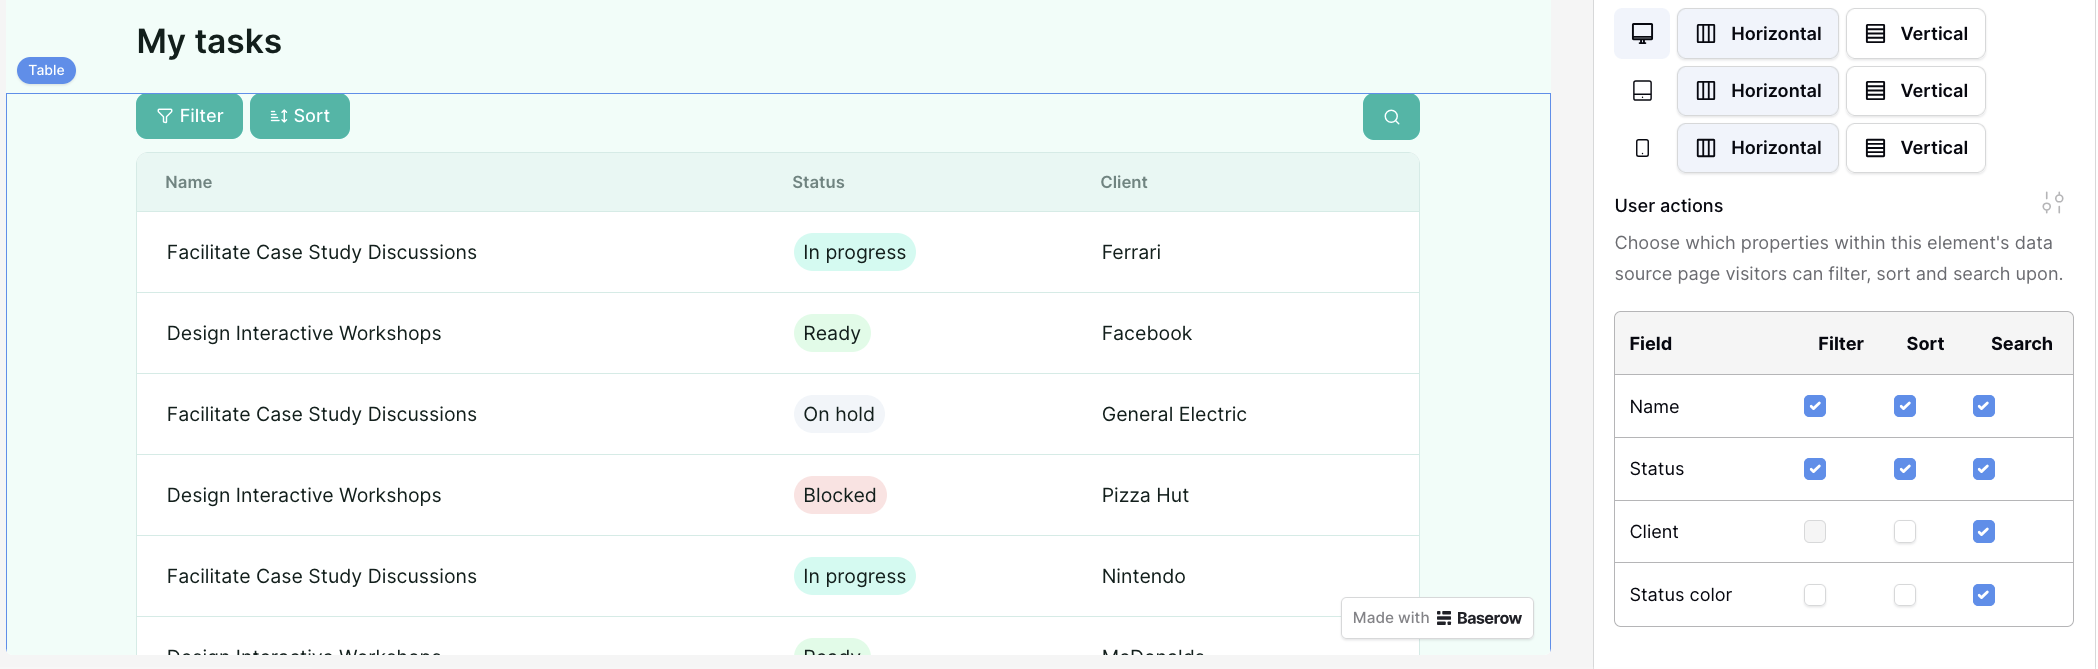
Task: Select the Status column header
Action: (818, 182)
